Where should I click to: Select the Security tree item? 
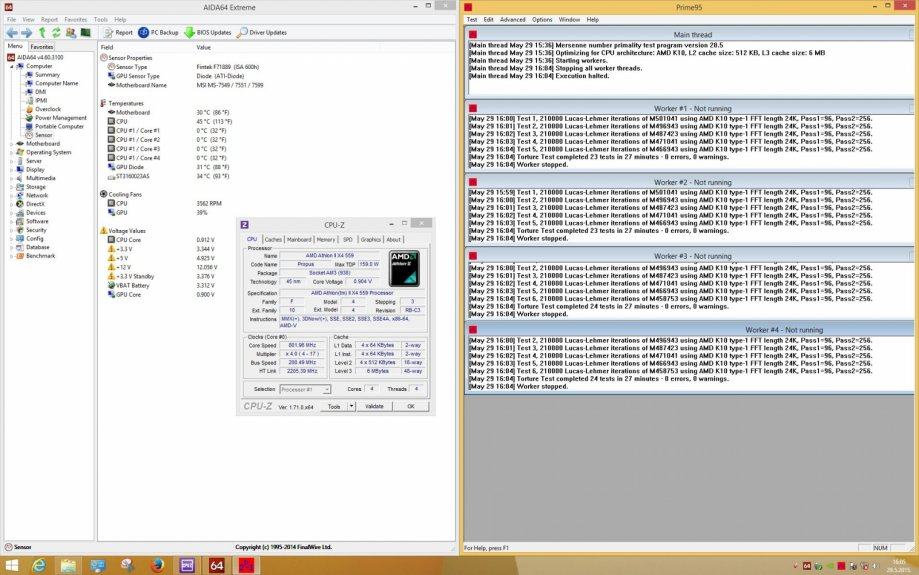click(x=36, y=230)
